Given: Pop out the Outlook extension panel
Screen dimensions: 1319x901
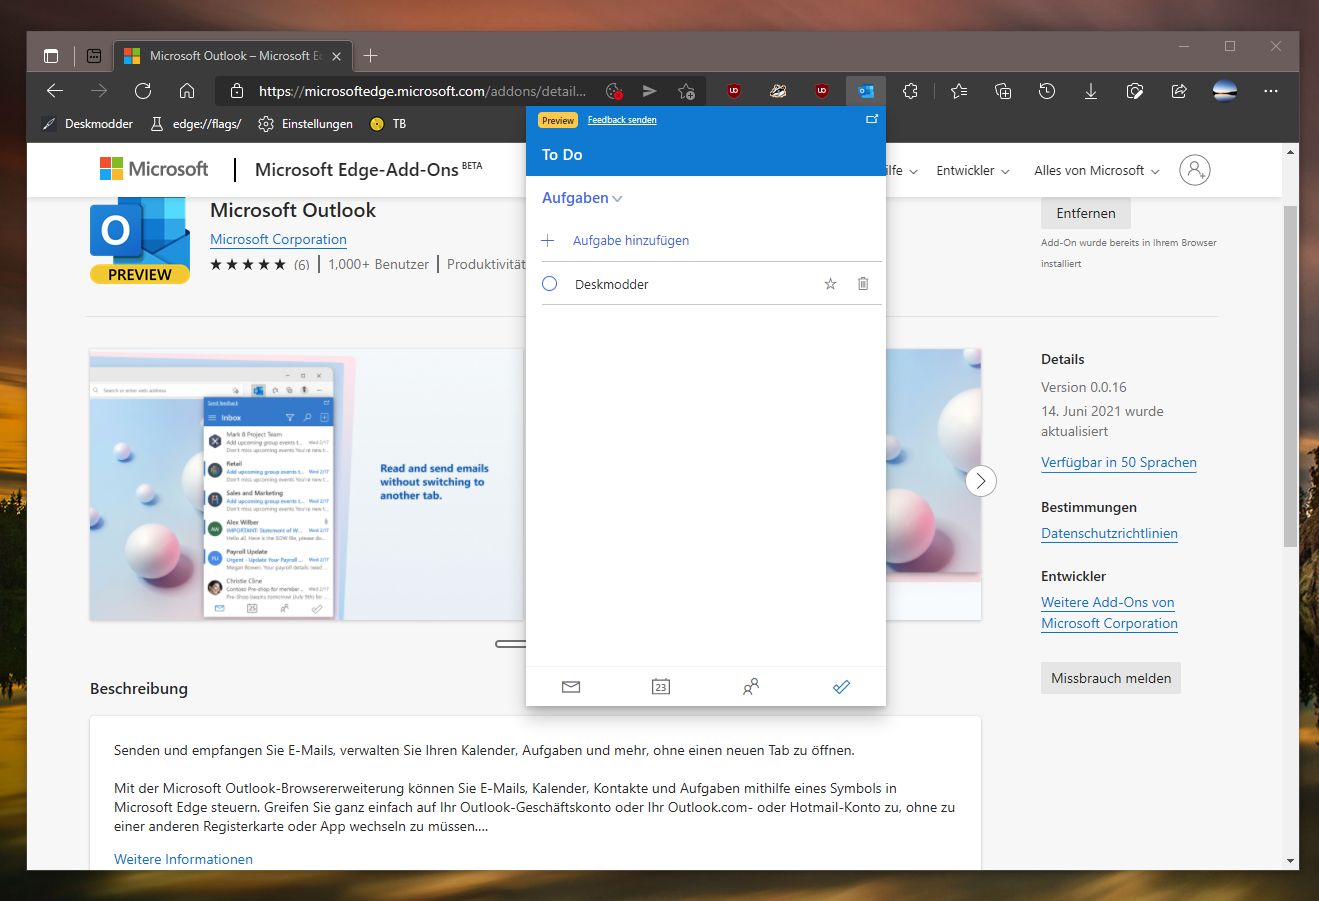Looking at the screenshot, I should click(x=872, y=119).
